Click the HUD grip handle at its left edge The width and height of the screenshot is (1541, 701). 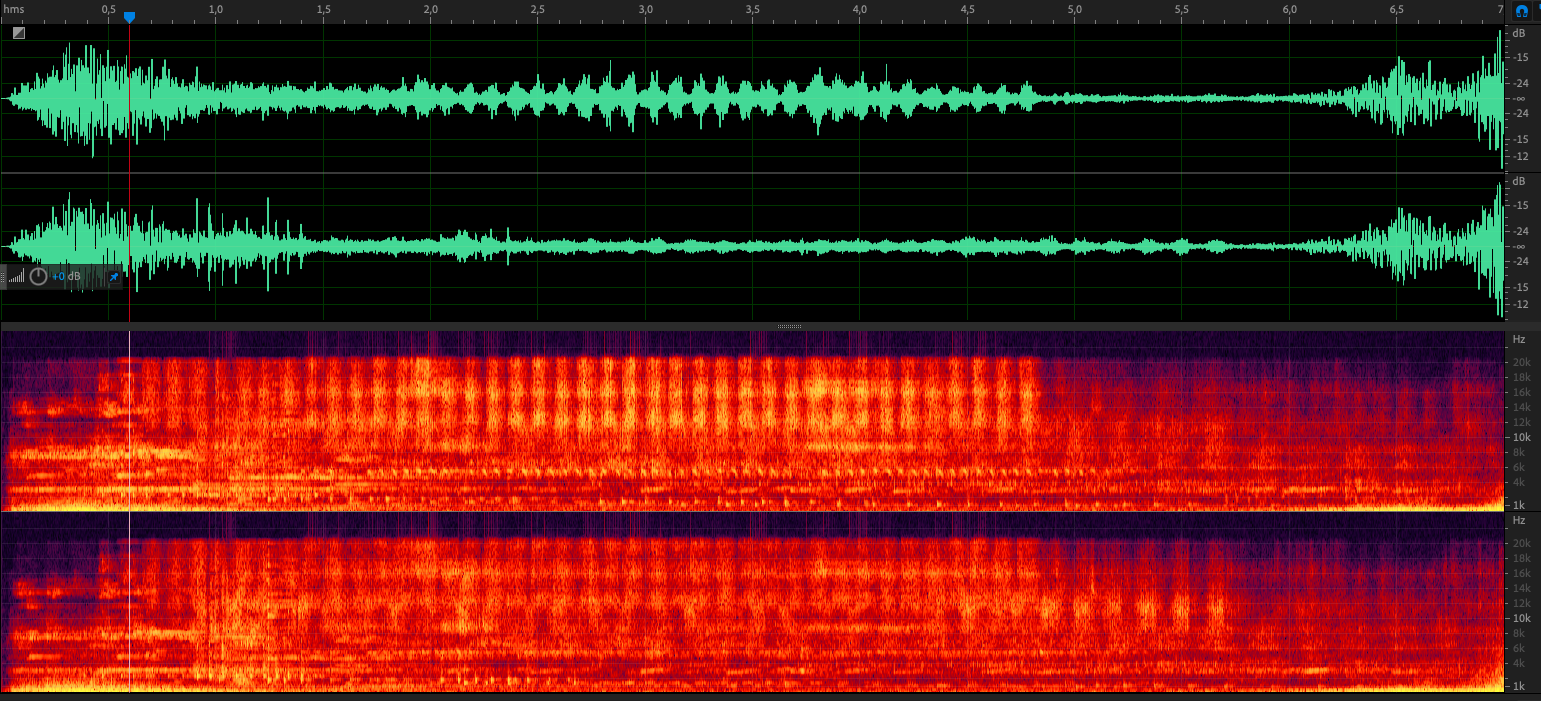tap(3, 277)
